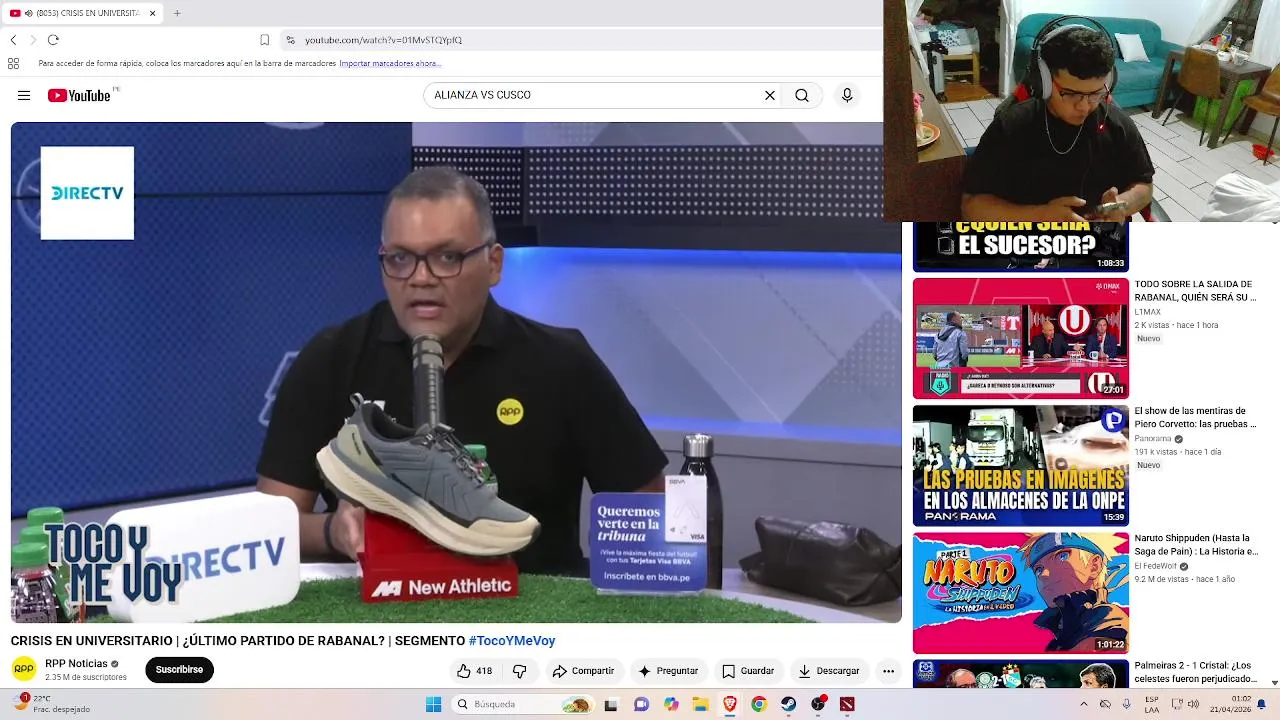Open the L1MAX channel name
Viewport: 1280px width, 720px height.
(x=1147, y=312)
